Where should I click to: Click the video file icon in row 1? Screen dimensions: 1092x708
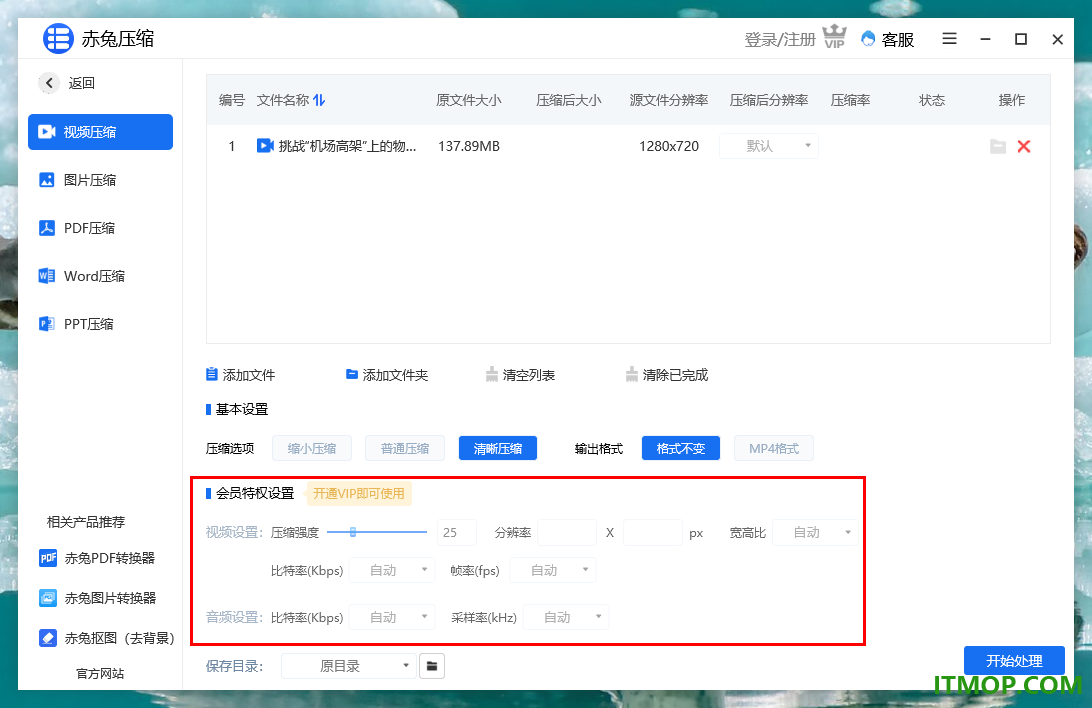pyautogui.click(x=265, y=145)
